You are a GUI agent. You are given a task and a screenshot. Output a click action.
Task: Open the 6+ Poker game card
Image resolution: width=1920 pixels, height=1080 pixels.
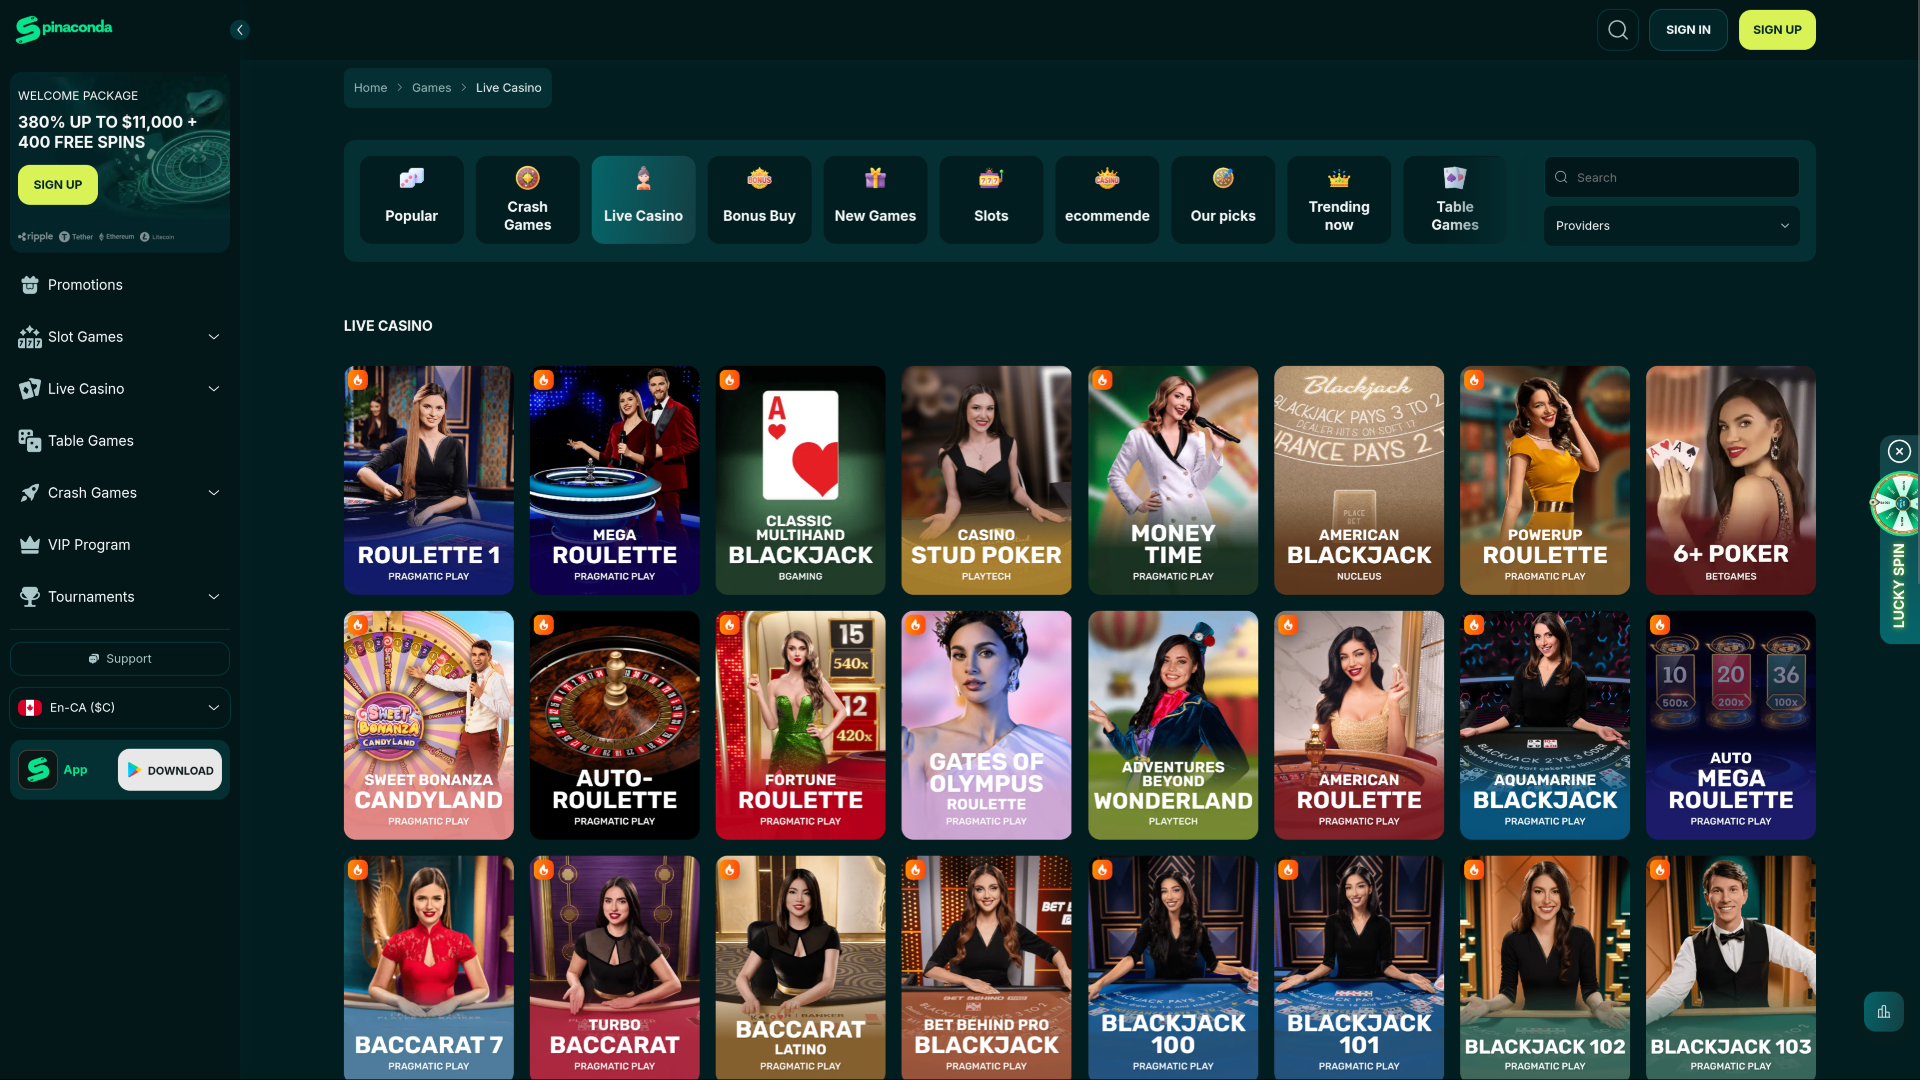point(1731,480)
